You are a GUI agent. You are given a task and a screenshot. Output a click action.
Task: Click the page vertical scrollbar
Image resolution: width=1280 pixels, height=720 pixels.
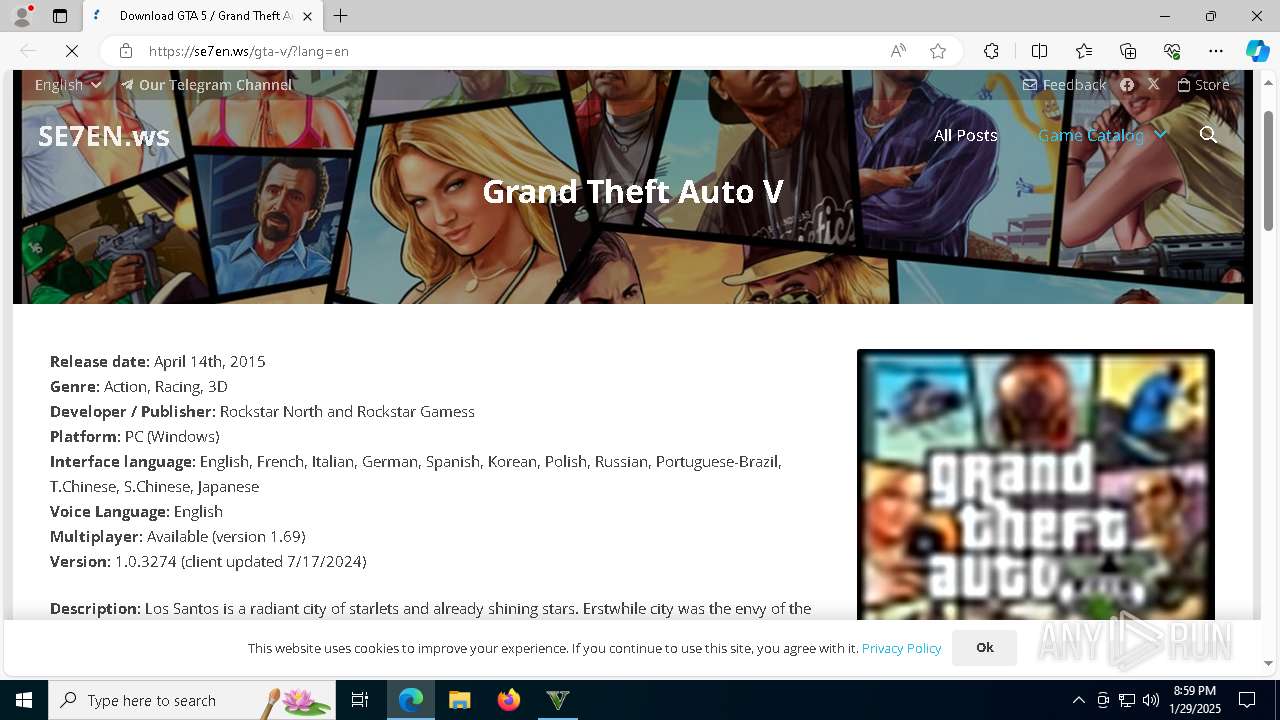click(1268, 170)
